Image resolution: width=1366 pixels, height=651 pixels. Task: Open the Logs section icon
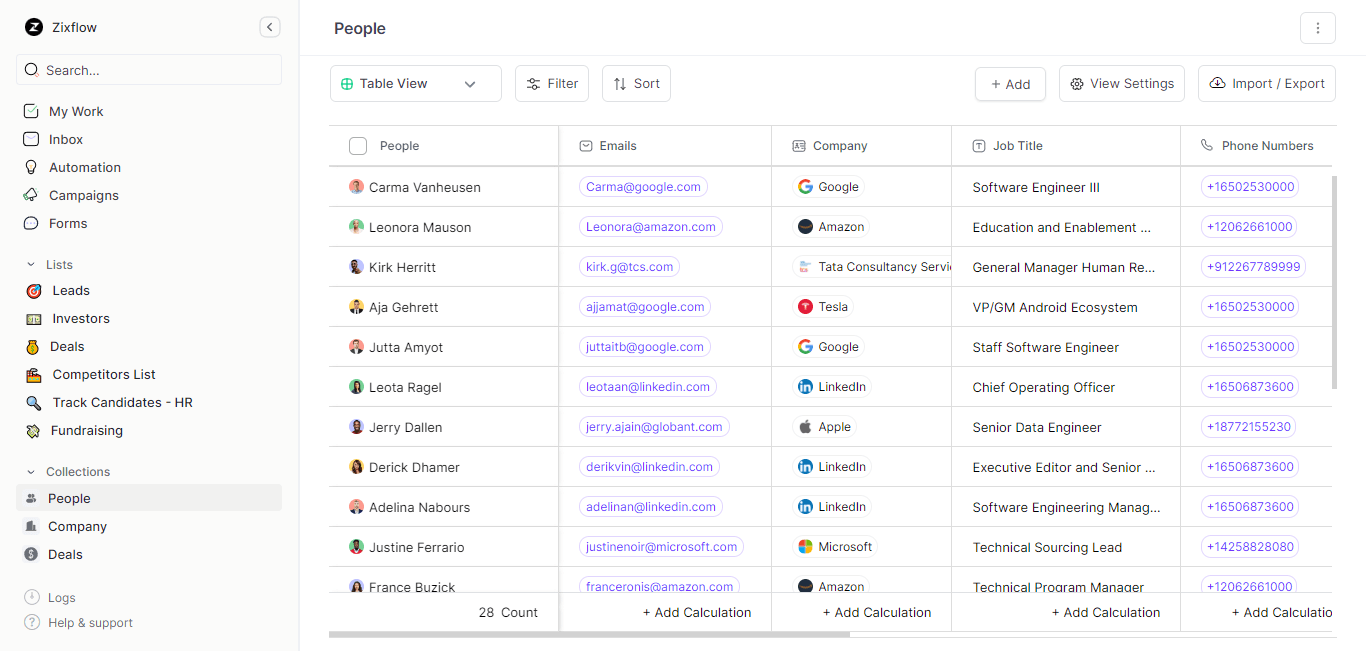pos(32,597)
